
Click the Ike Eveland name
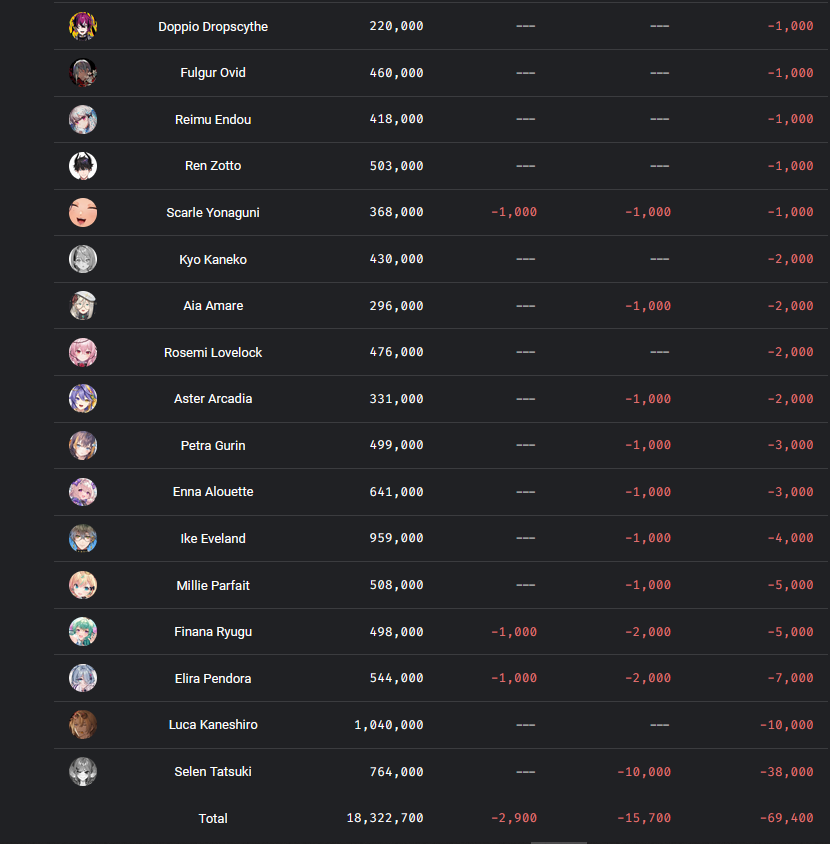(x=213, y=539)
